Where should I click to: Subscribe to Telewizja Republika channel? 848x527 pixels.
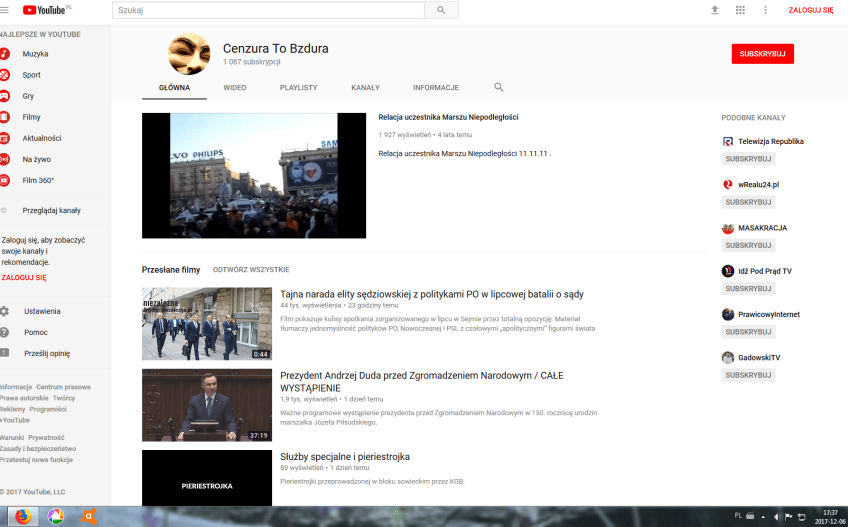[x=749, y=159]
